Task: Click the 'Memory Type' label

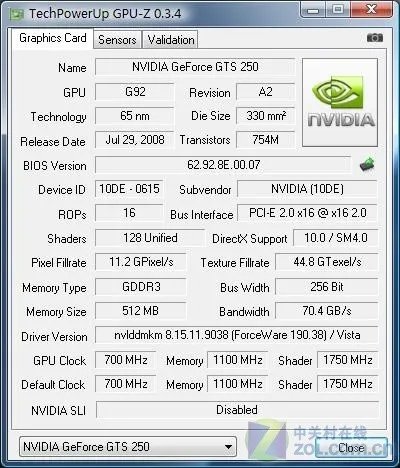Action: coord(54,288)
